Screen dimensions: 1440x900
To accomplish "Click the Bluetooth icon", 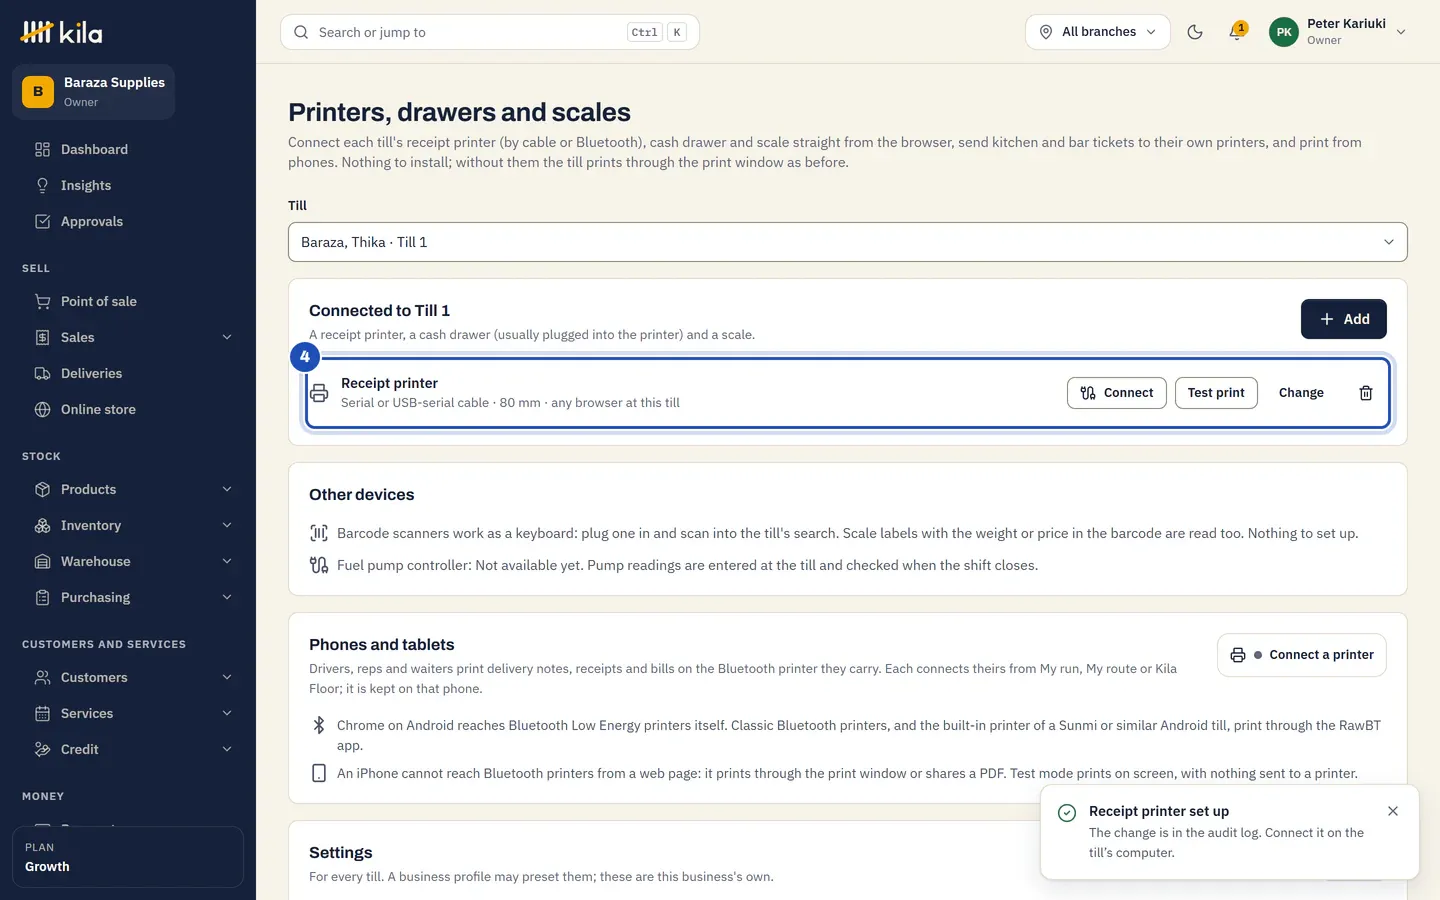I will tap(319, 725).
